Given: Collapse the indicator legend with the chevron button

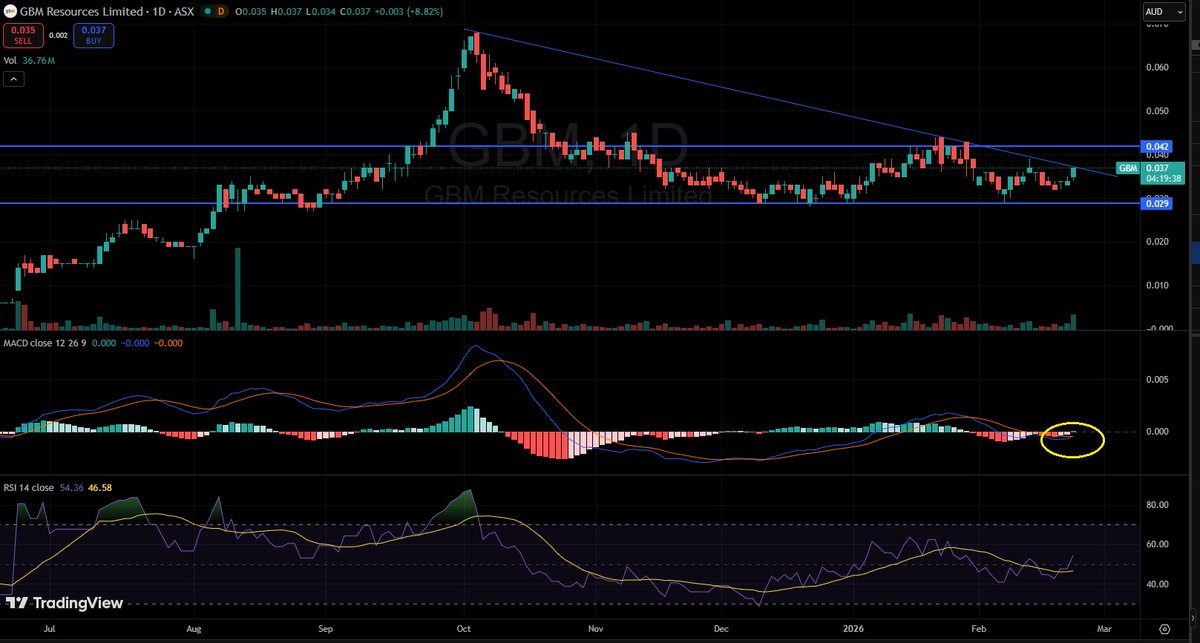Looking at the screenshot, I should (14, 78).
